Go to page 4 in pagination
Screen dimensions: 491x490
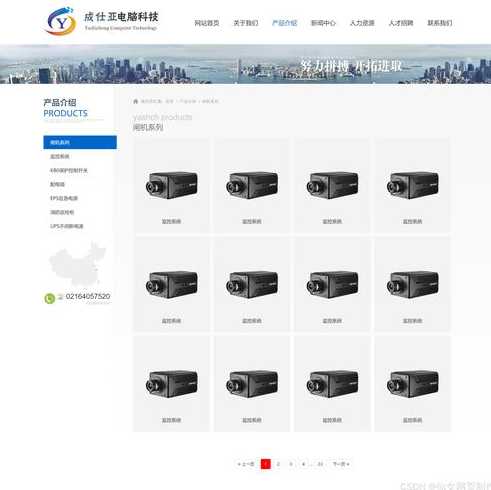tap(303, 464)
